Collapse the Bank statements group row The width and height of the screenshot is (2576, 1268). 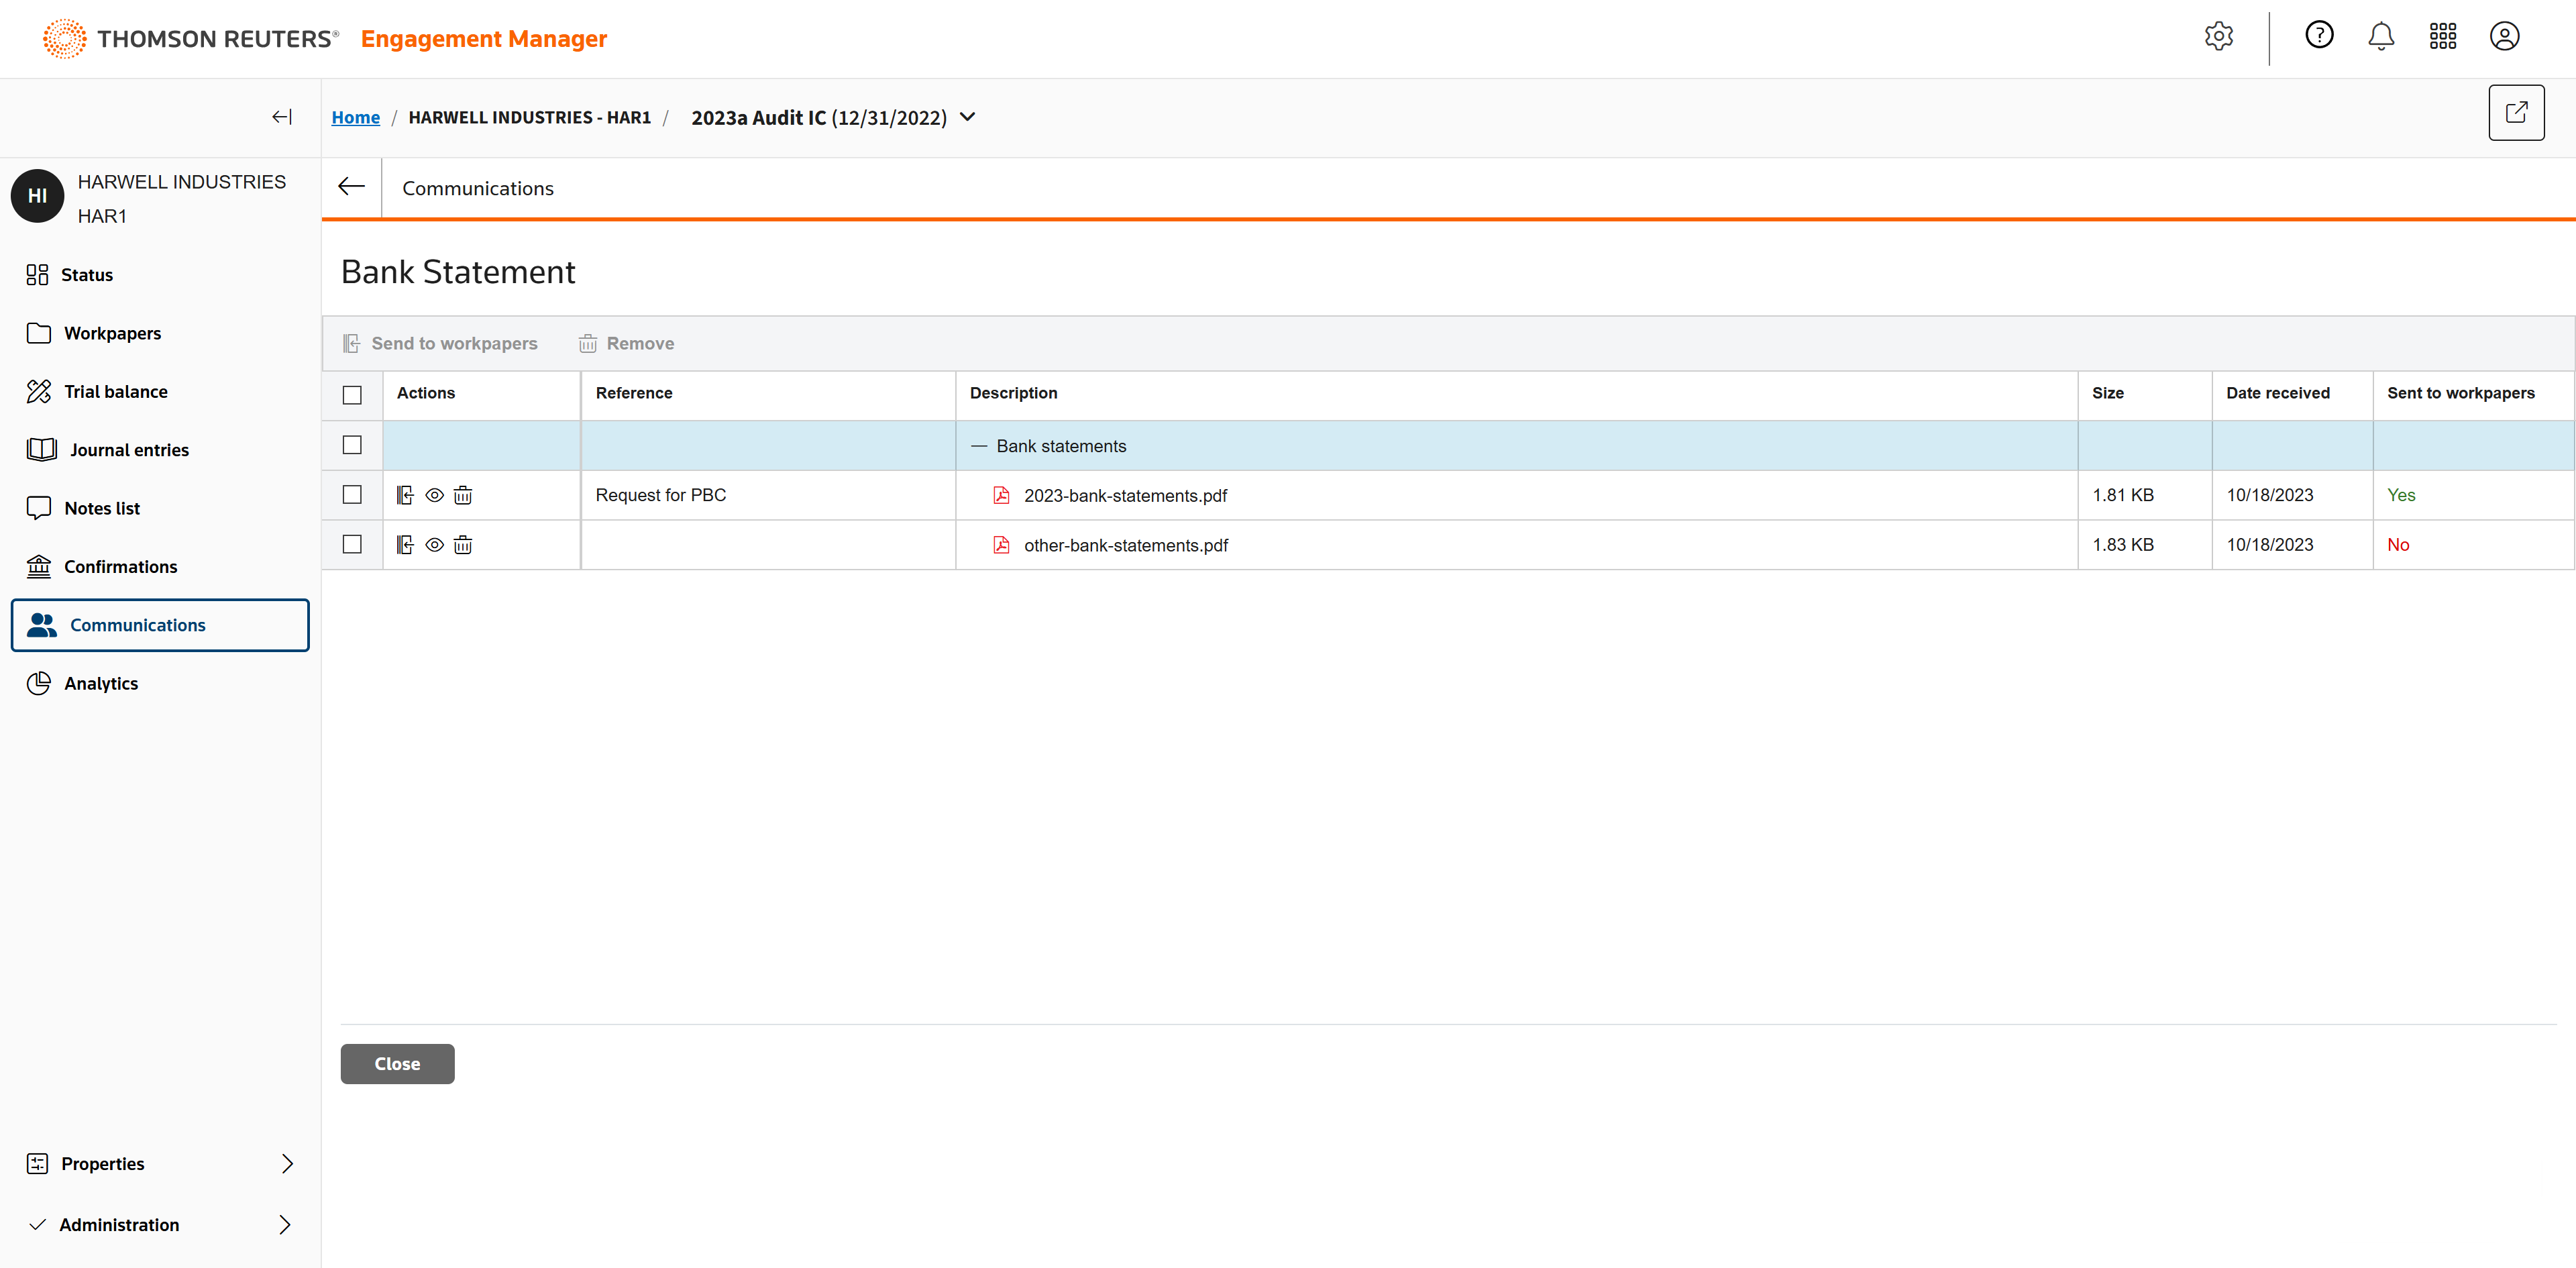point(979,446)
